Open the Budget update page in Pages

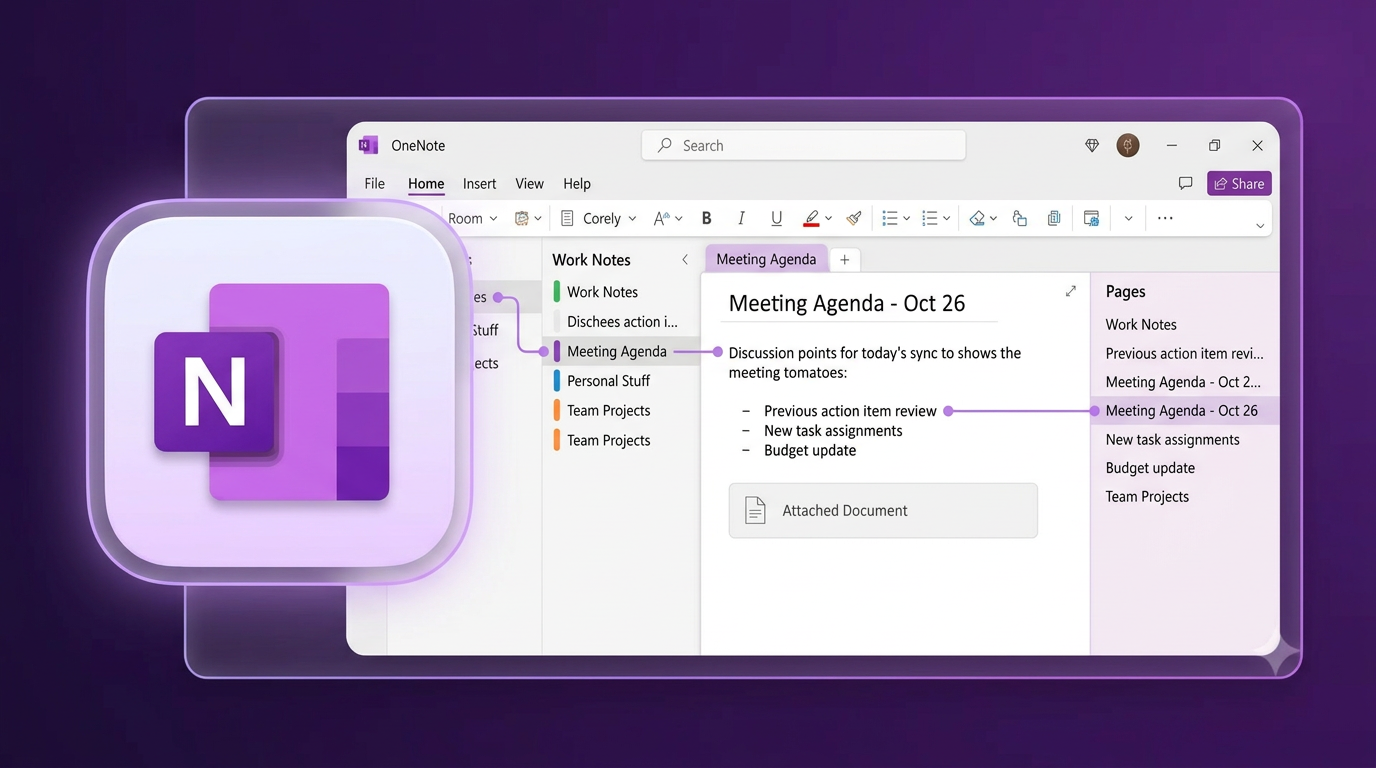(1150, 468)
